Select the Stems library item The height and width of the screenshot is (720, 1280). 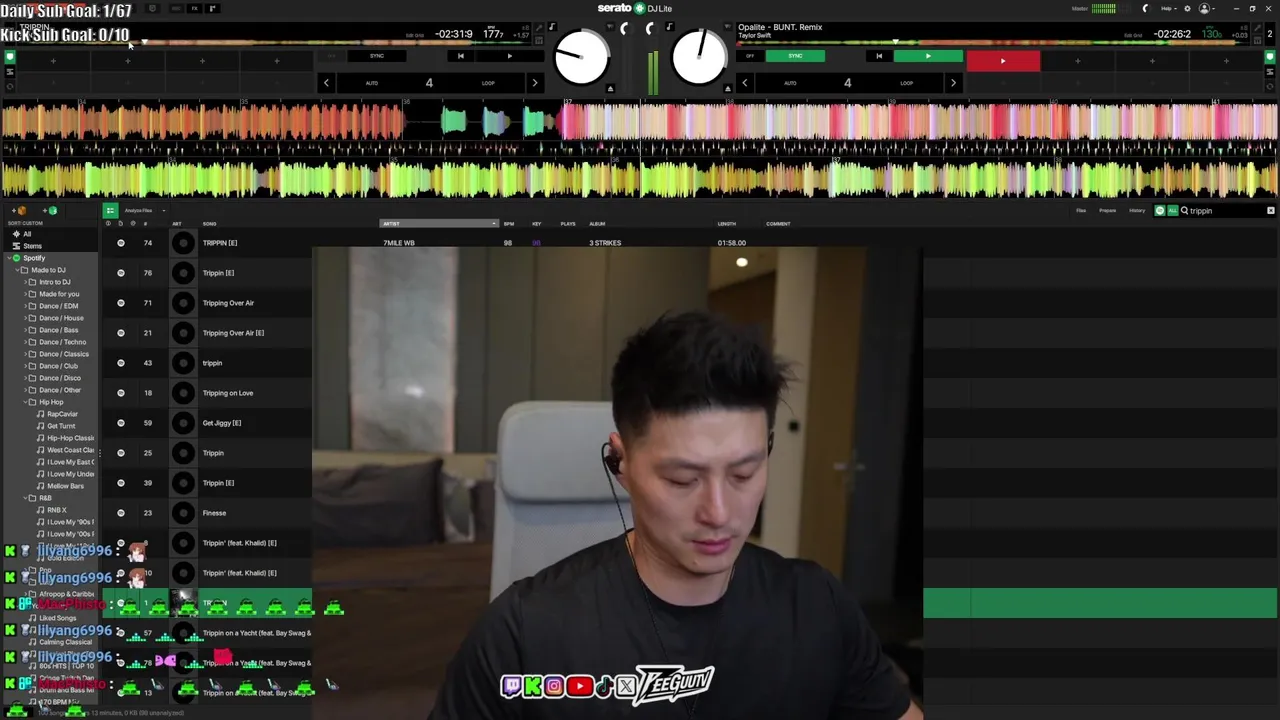pos(32,246)
